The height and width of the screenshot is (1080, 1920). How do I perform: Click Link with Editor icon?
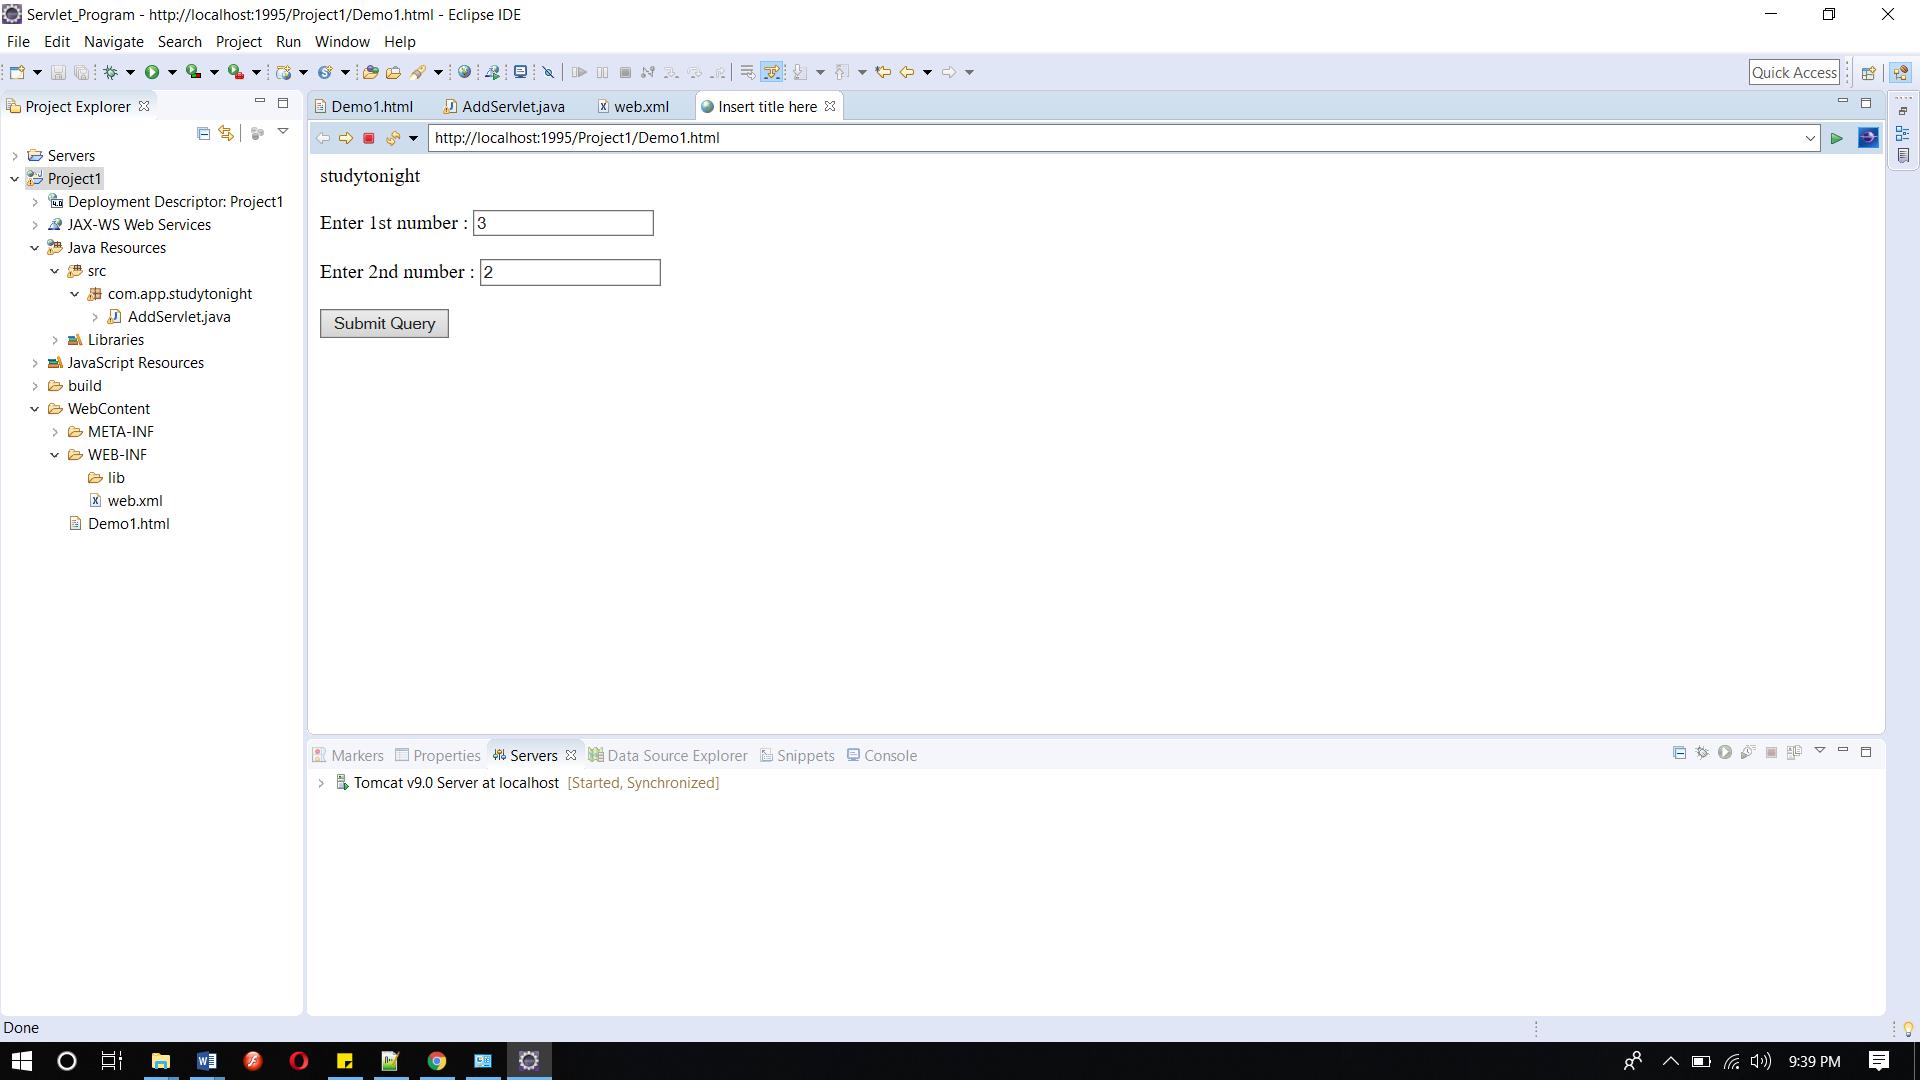(x=227, y=133)
